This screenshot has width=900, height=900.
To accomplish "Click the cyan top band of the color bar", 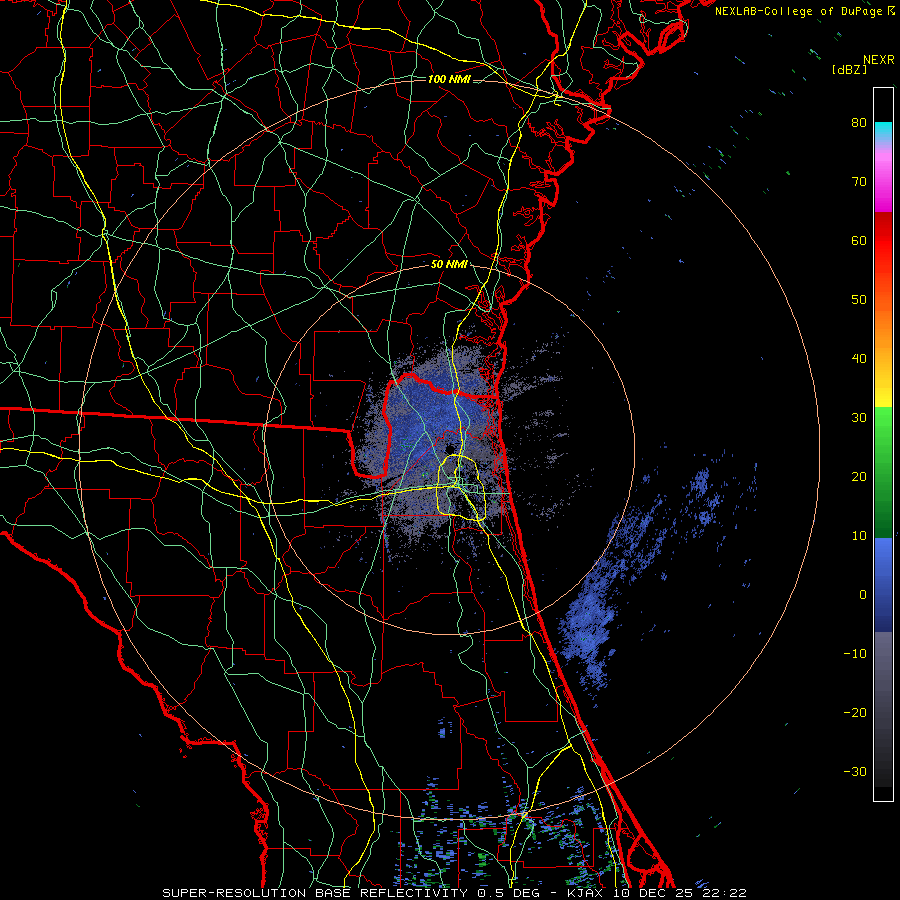I will pos(883,132).
